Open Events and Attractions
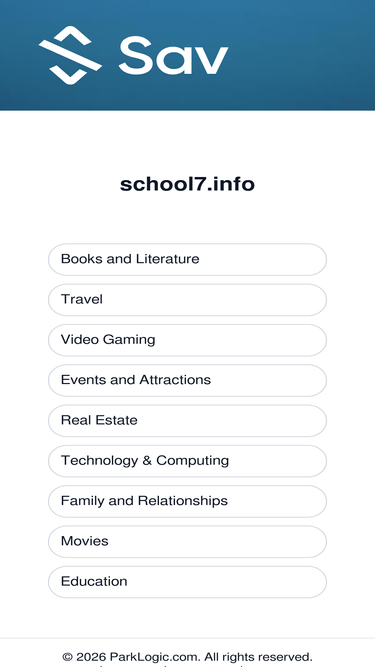The height and width of the screenshot is (667, 375). pyautogui.click(x=187, y=380)
